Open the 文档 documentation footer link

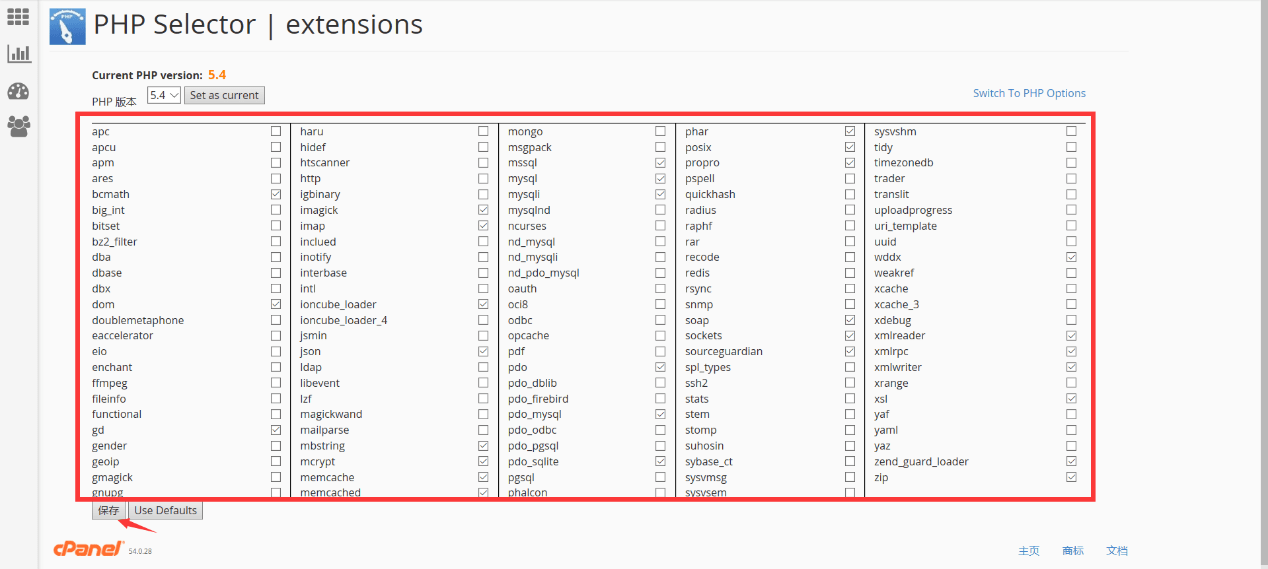(1117, 551)
